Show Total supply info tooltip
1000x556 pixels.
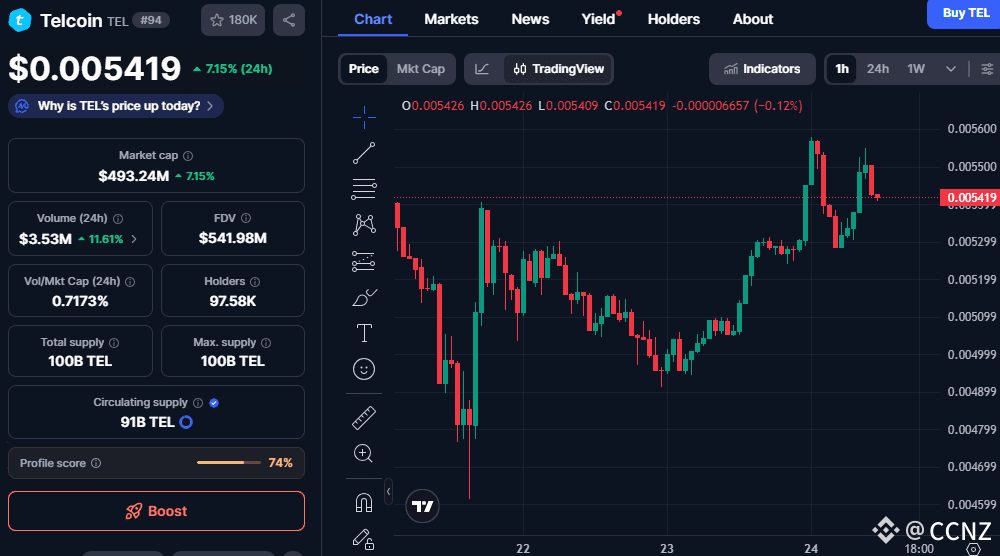[x=114, y=343]
